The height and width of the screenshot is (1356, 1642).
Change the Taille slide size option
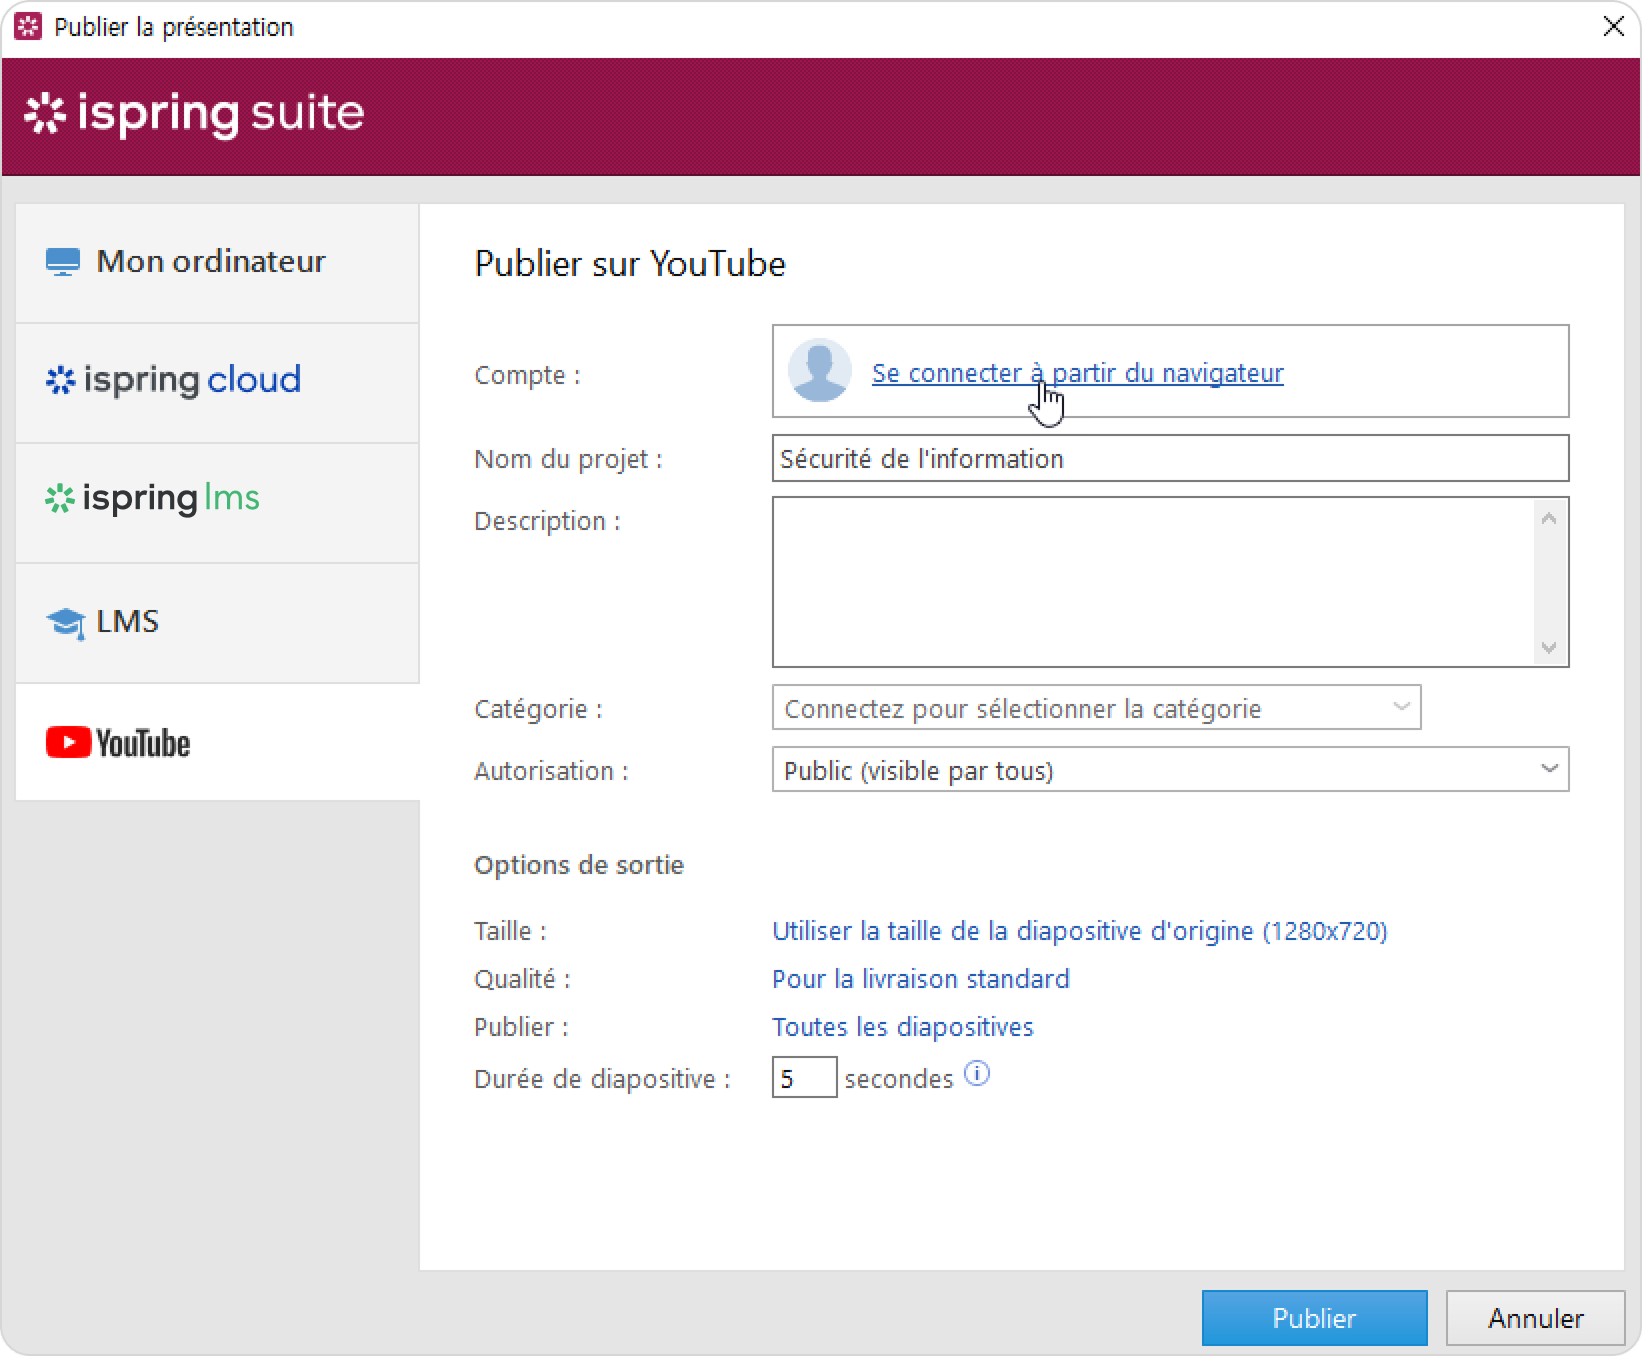pos(1079,931)
